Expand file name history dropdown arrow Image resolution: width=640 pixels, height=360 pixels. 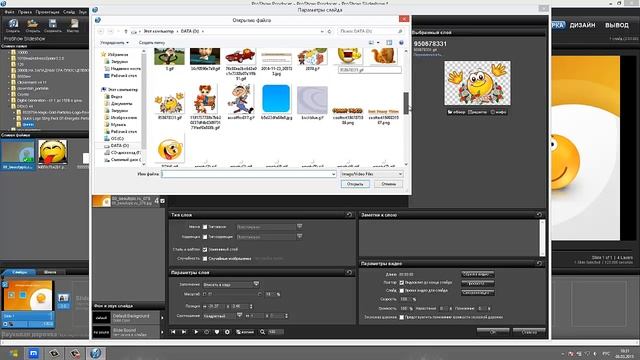(x=333, y=174)
